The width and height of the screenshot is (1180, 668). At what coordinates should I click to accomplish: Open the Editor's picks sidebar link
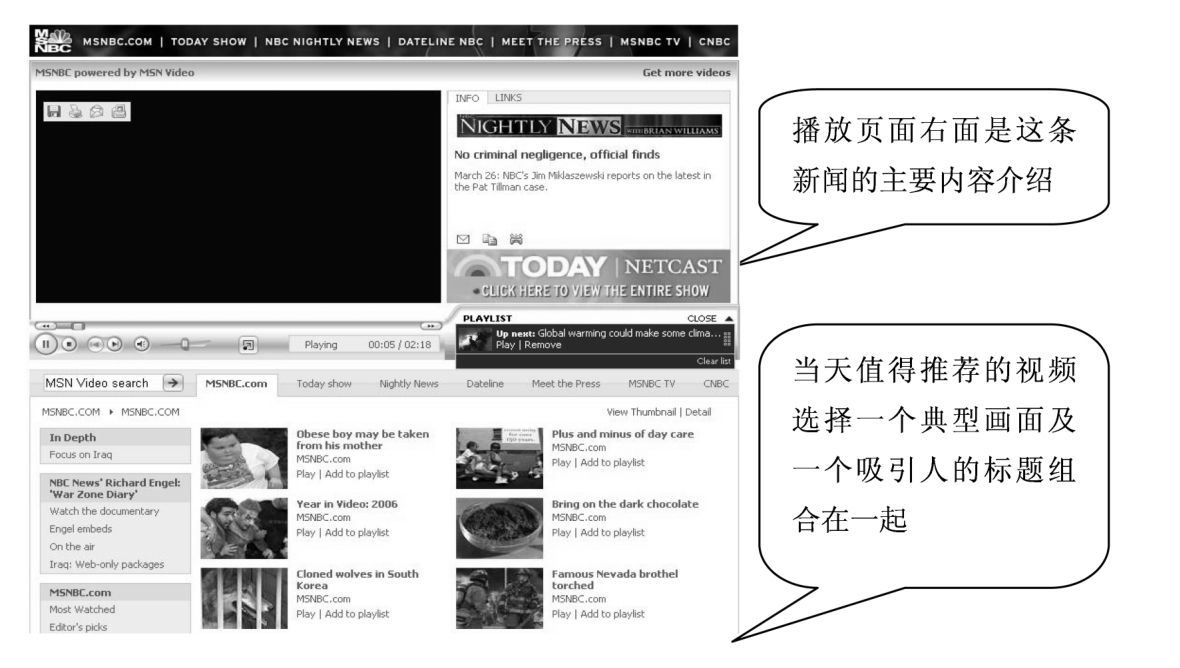point(78,627)
